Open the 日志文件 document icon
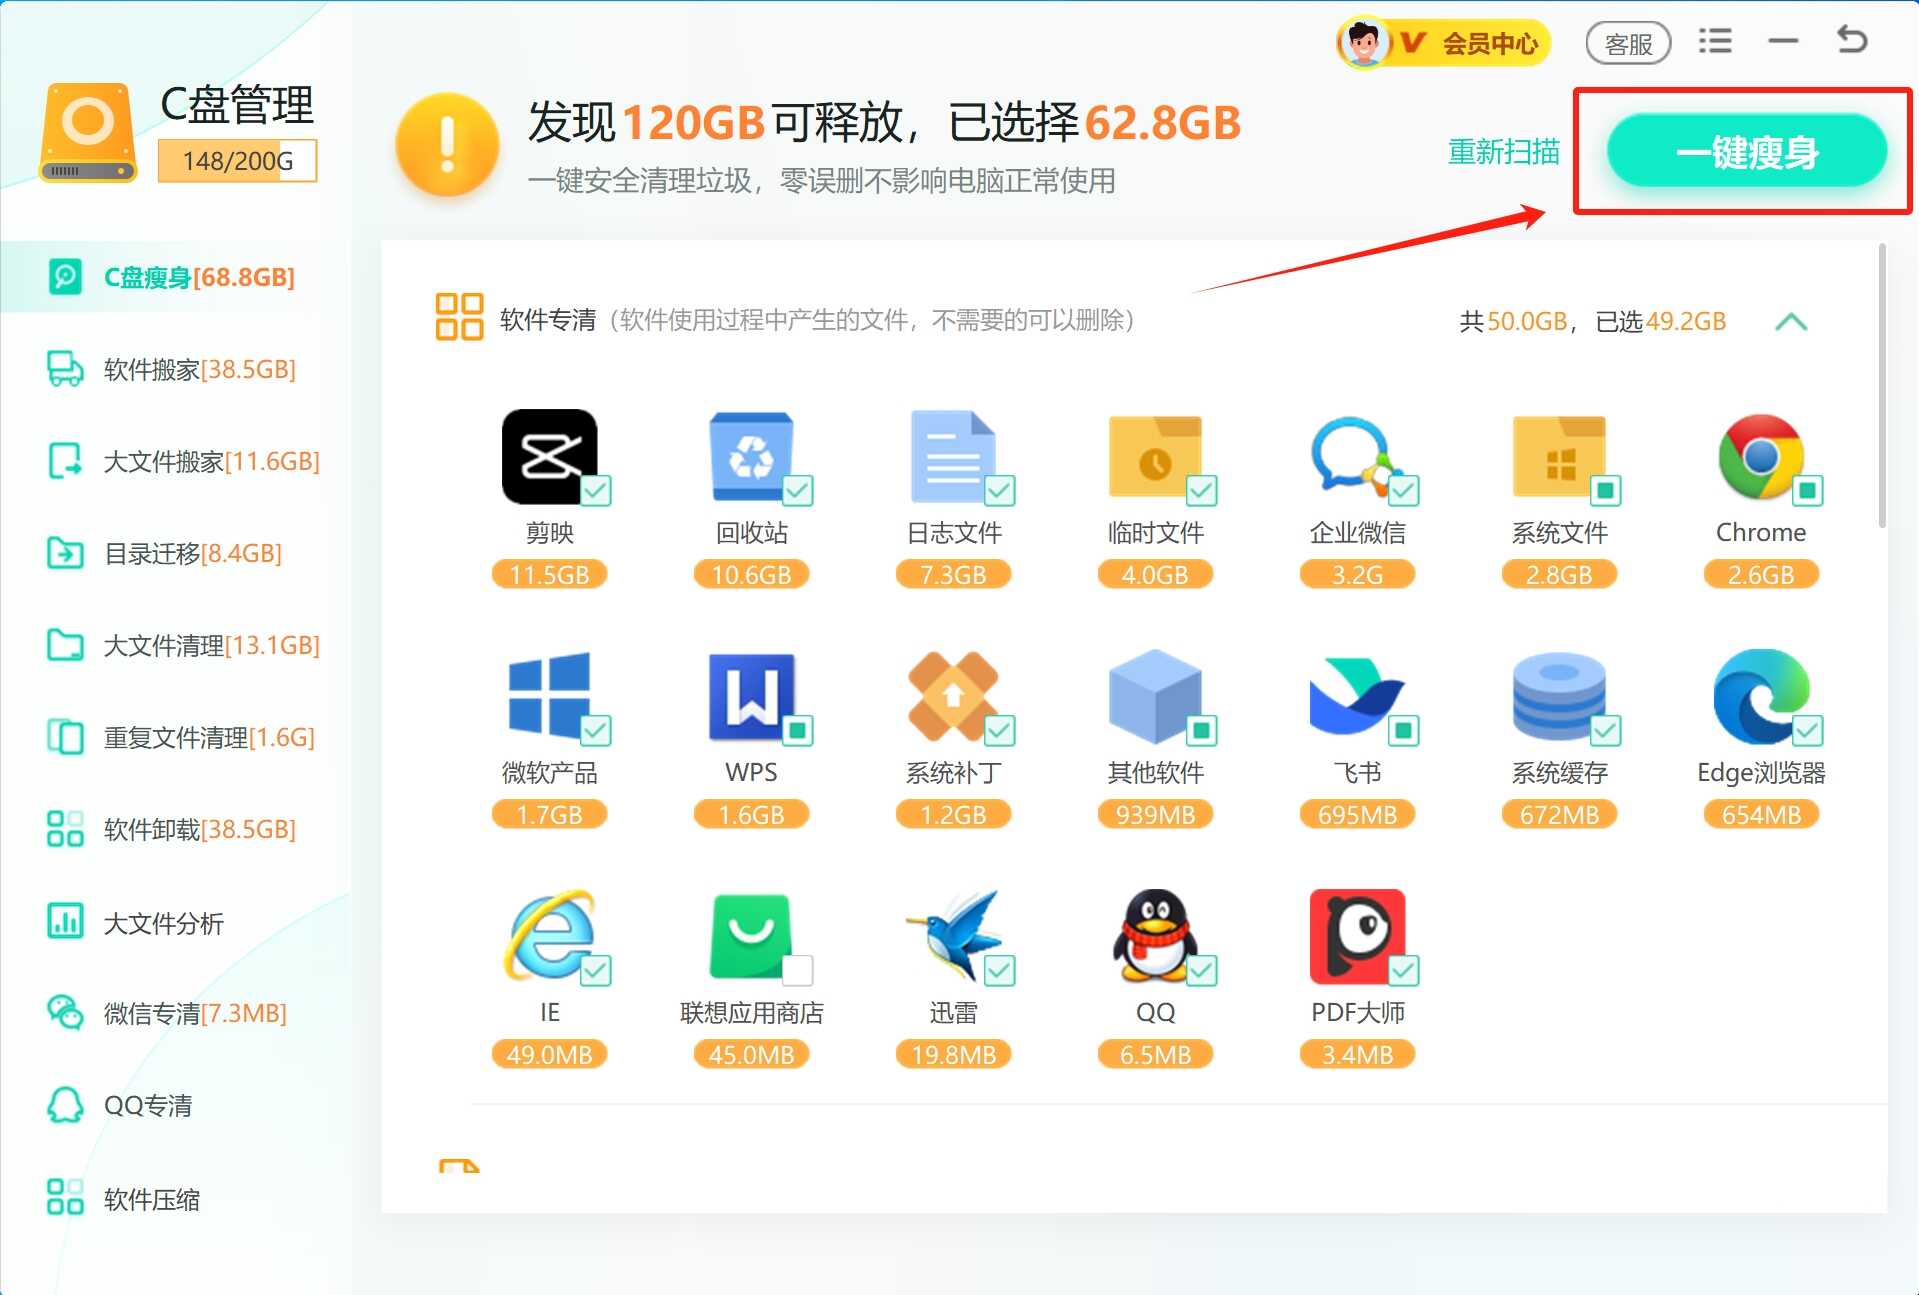 [953, 456]
